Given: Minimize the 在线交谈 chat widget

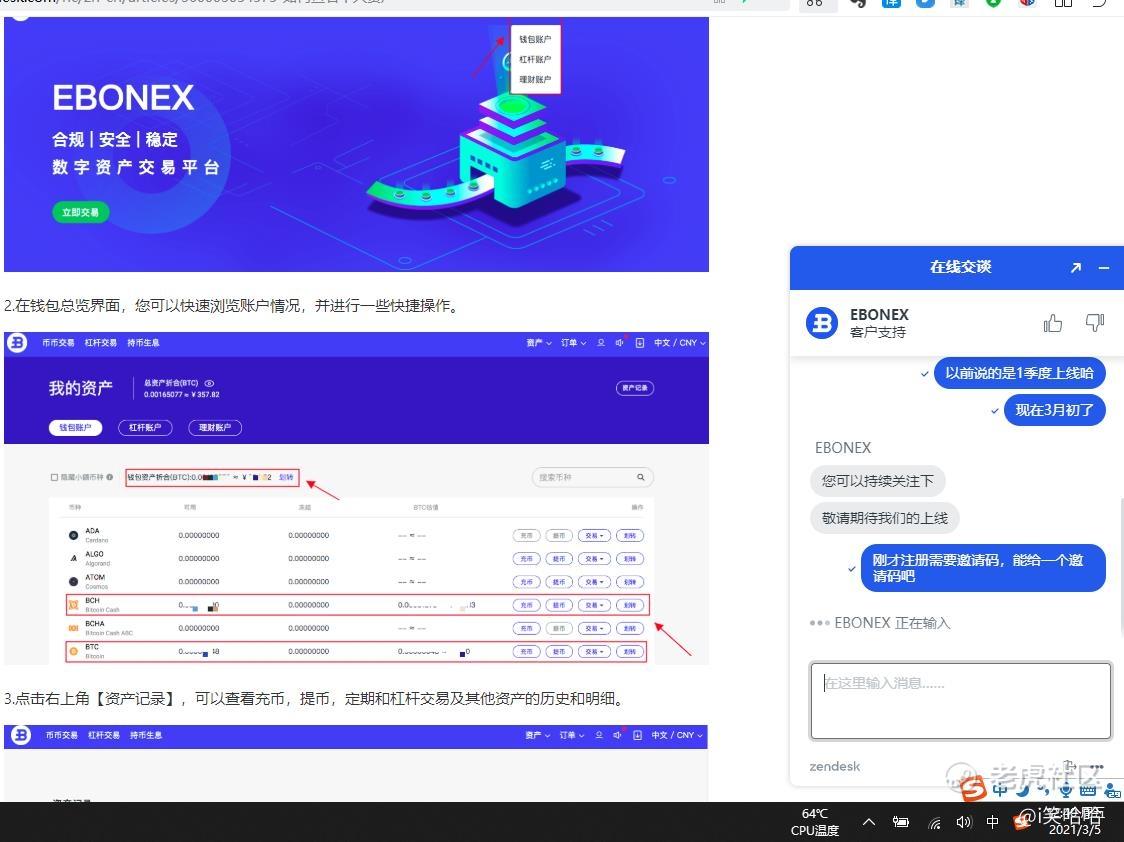Looking at the screenshot, I should click(x=1104, y=268).
